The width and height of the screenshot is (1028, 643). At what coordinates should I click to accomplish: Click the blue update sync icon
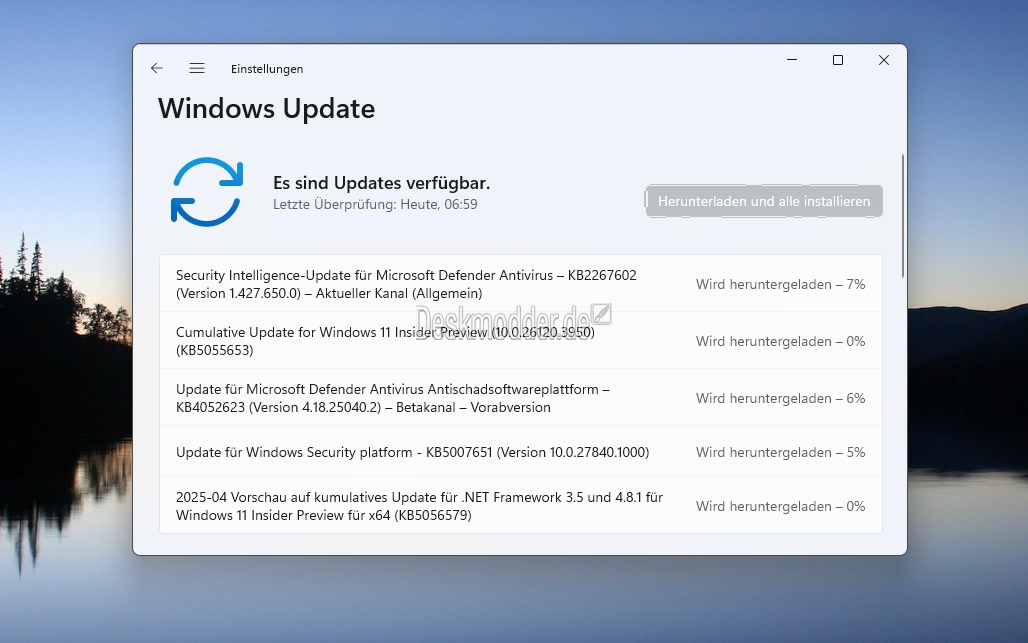pos(207,192)
